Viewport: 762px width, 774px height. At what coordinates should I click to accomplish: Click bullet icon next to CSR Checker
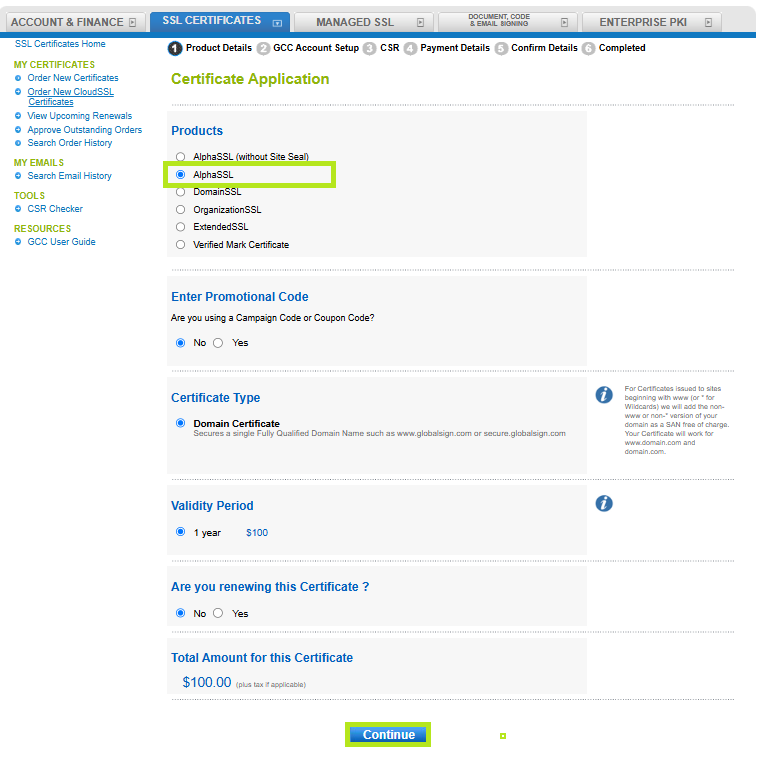[18, 209]
